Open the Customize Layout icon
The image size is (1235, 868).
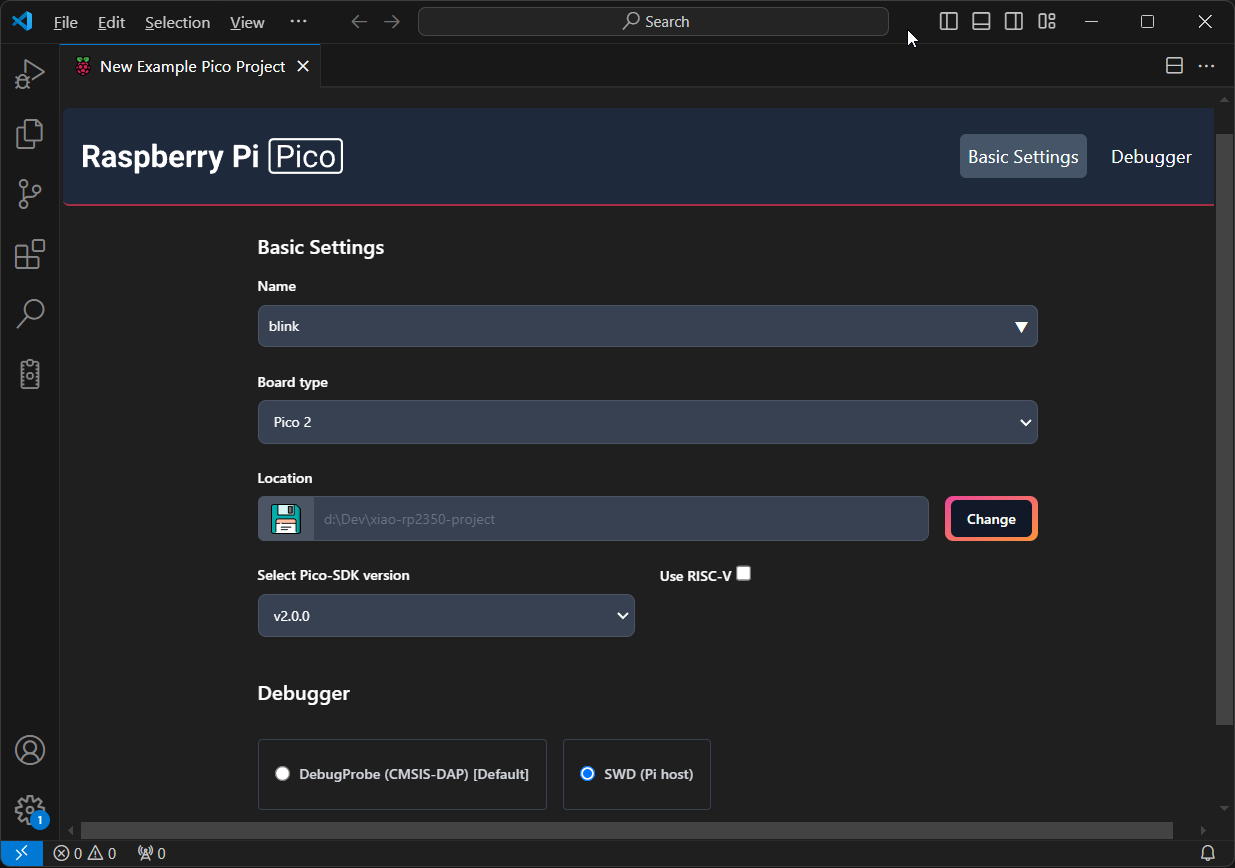point(1047,21)
